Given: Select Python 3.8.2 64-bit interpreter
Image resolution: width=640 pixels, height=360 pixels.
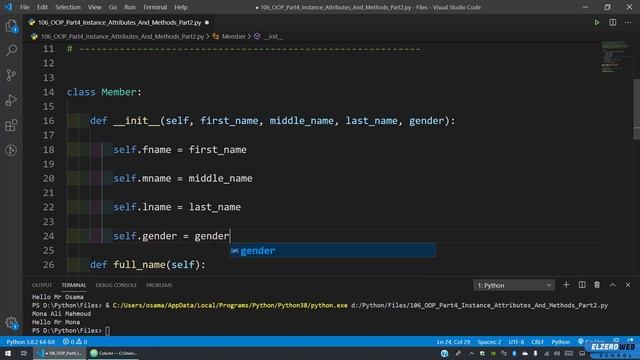Looking at the screenshot, I should pyautogui.click(x=31, y=342).
